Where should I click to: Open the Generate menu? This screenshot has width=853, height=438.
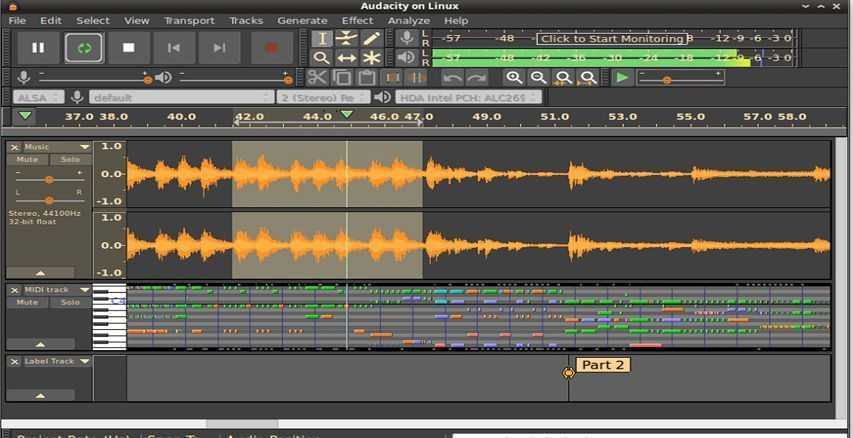(302, 21)
